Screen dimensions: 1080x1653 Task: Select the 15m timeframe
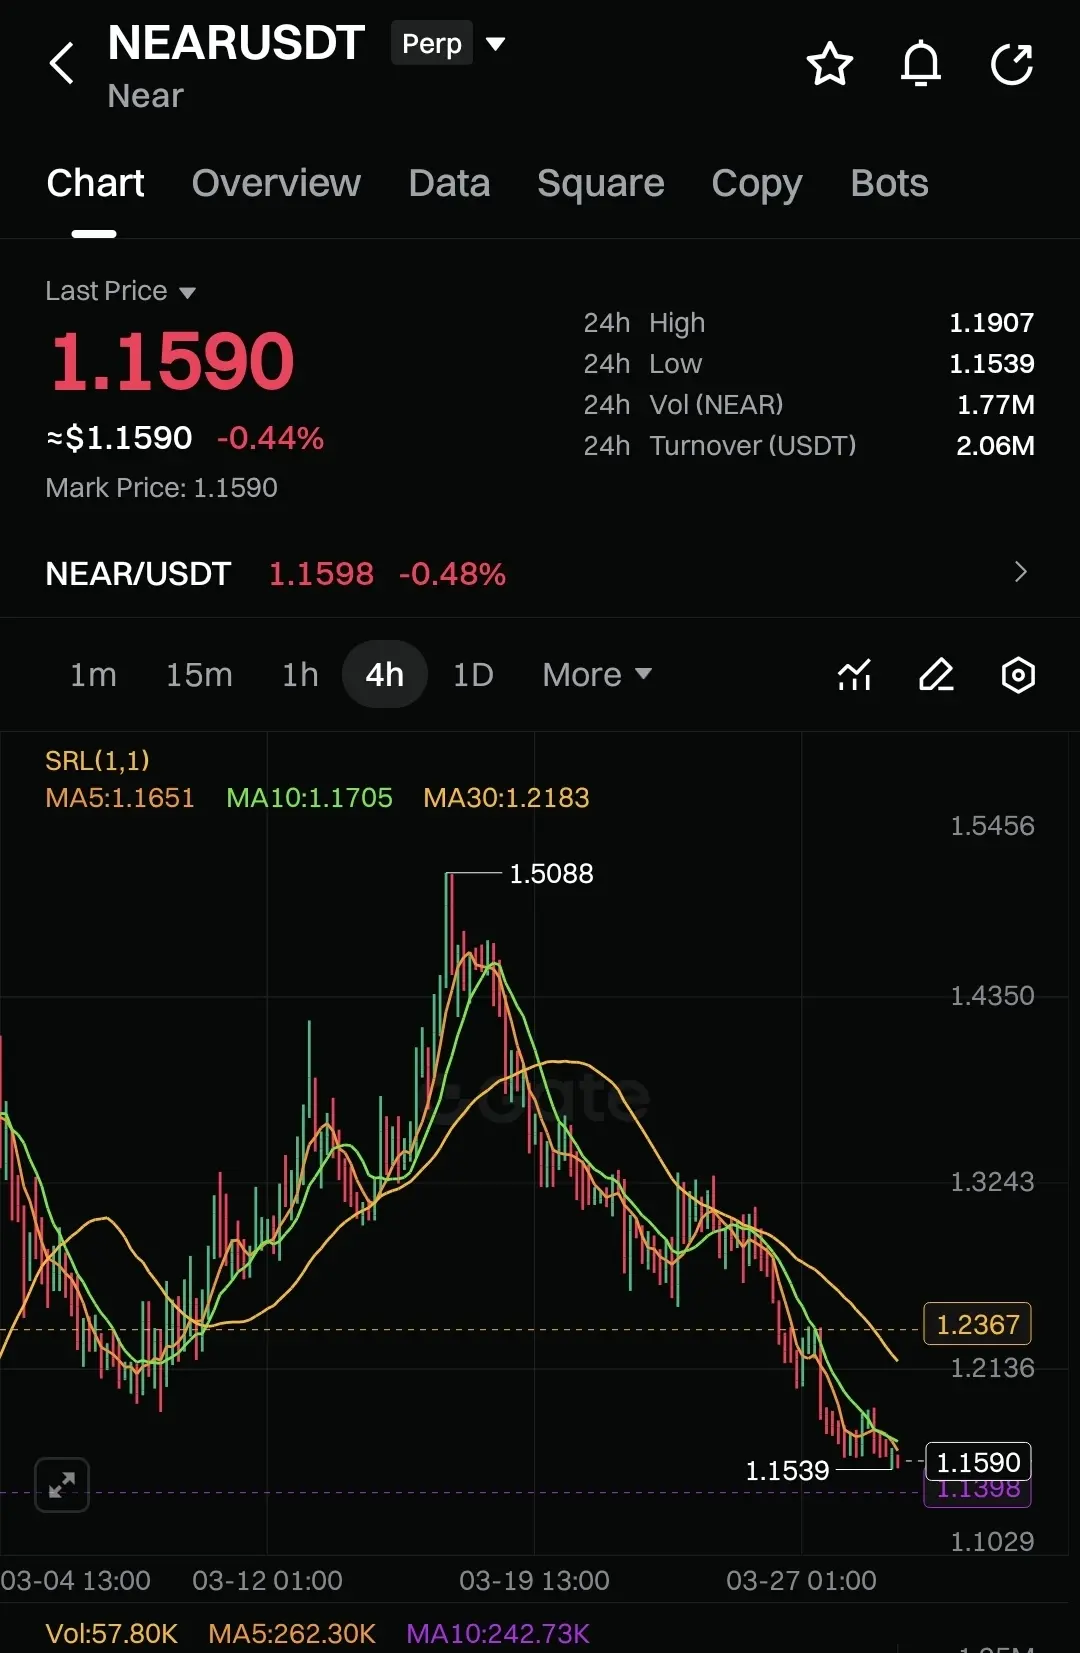tap(199, 675)
